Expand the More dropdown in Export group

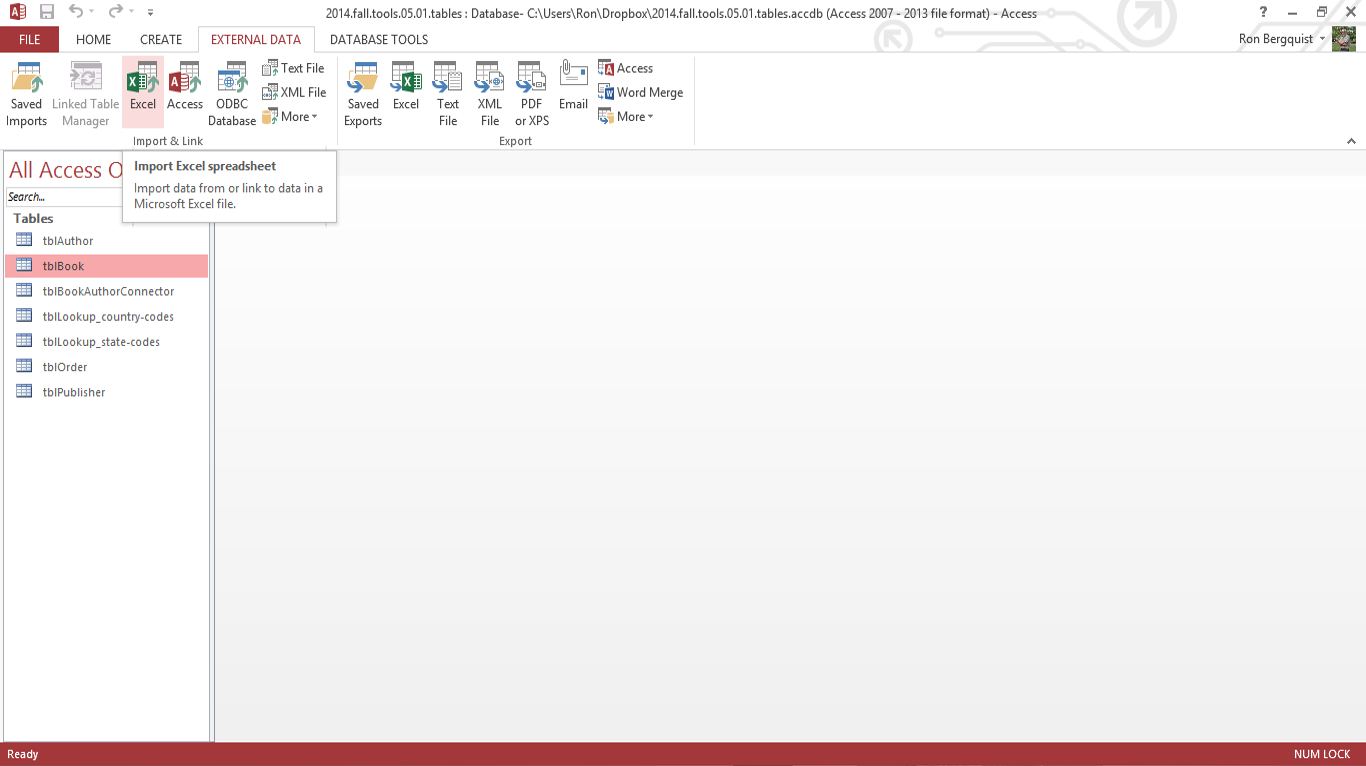[628, 117]
